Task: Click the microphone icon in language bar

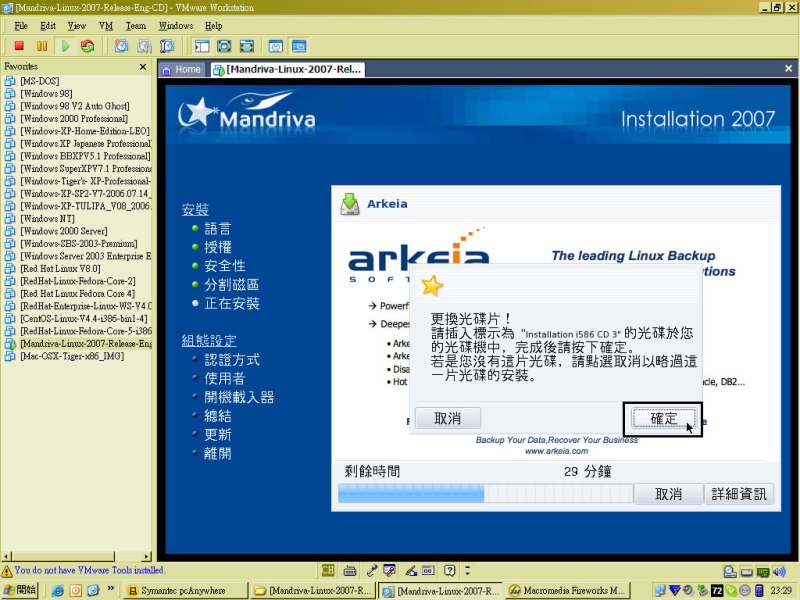Action: [x=371, y=570]
